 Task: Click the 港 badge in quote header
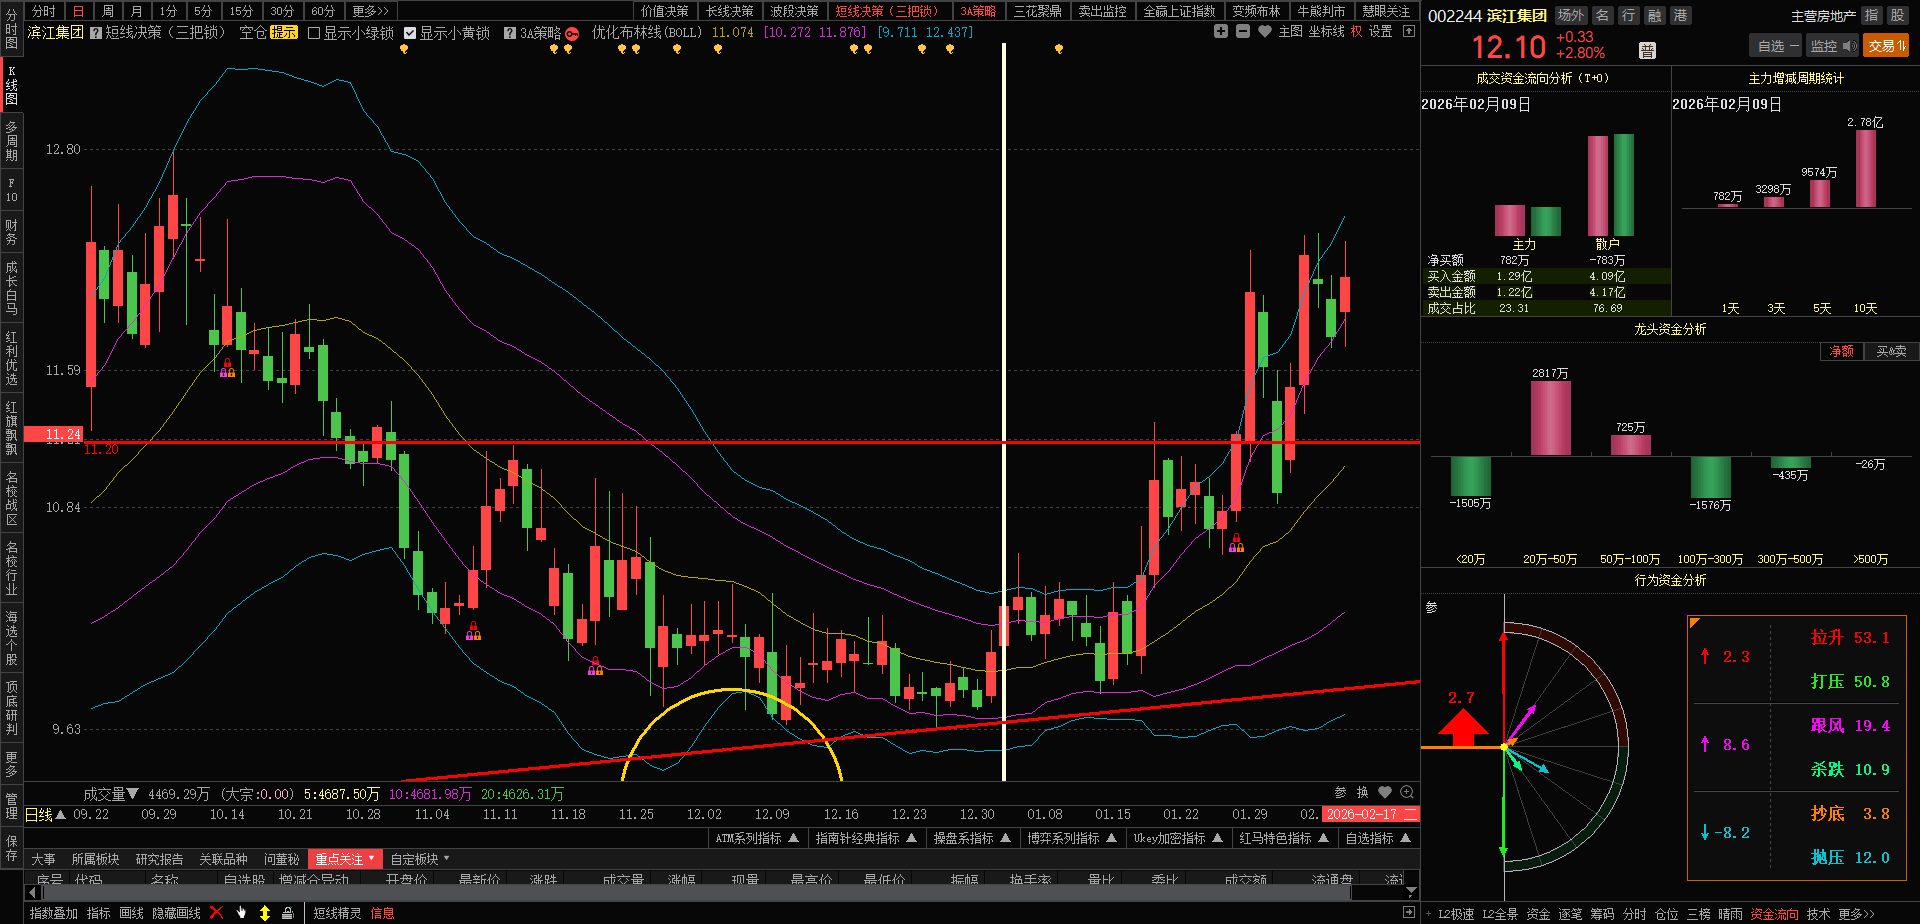pyautogui.click(x=1681, y=16)
